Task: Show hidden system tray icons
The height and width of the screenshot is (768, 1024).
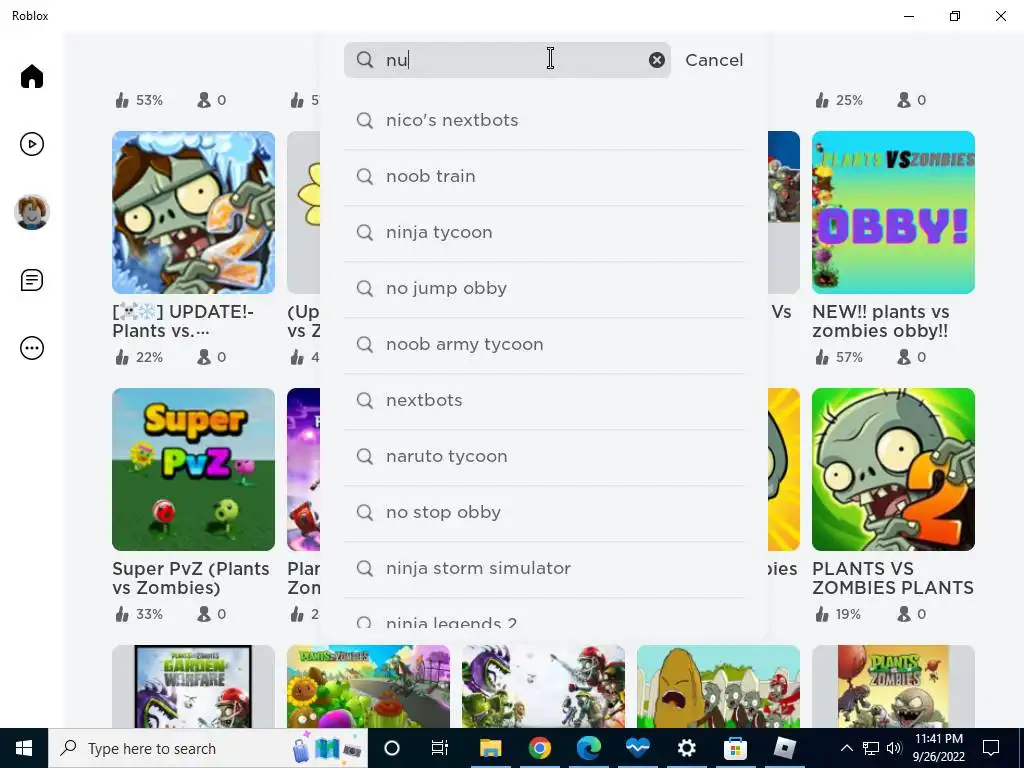Action: 846,748
